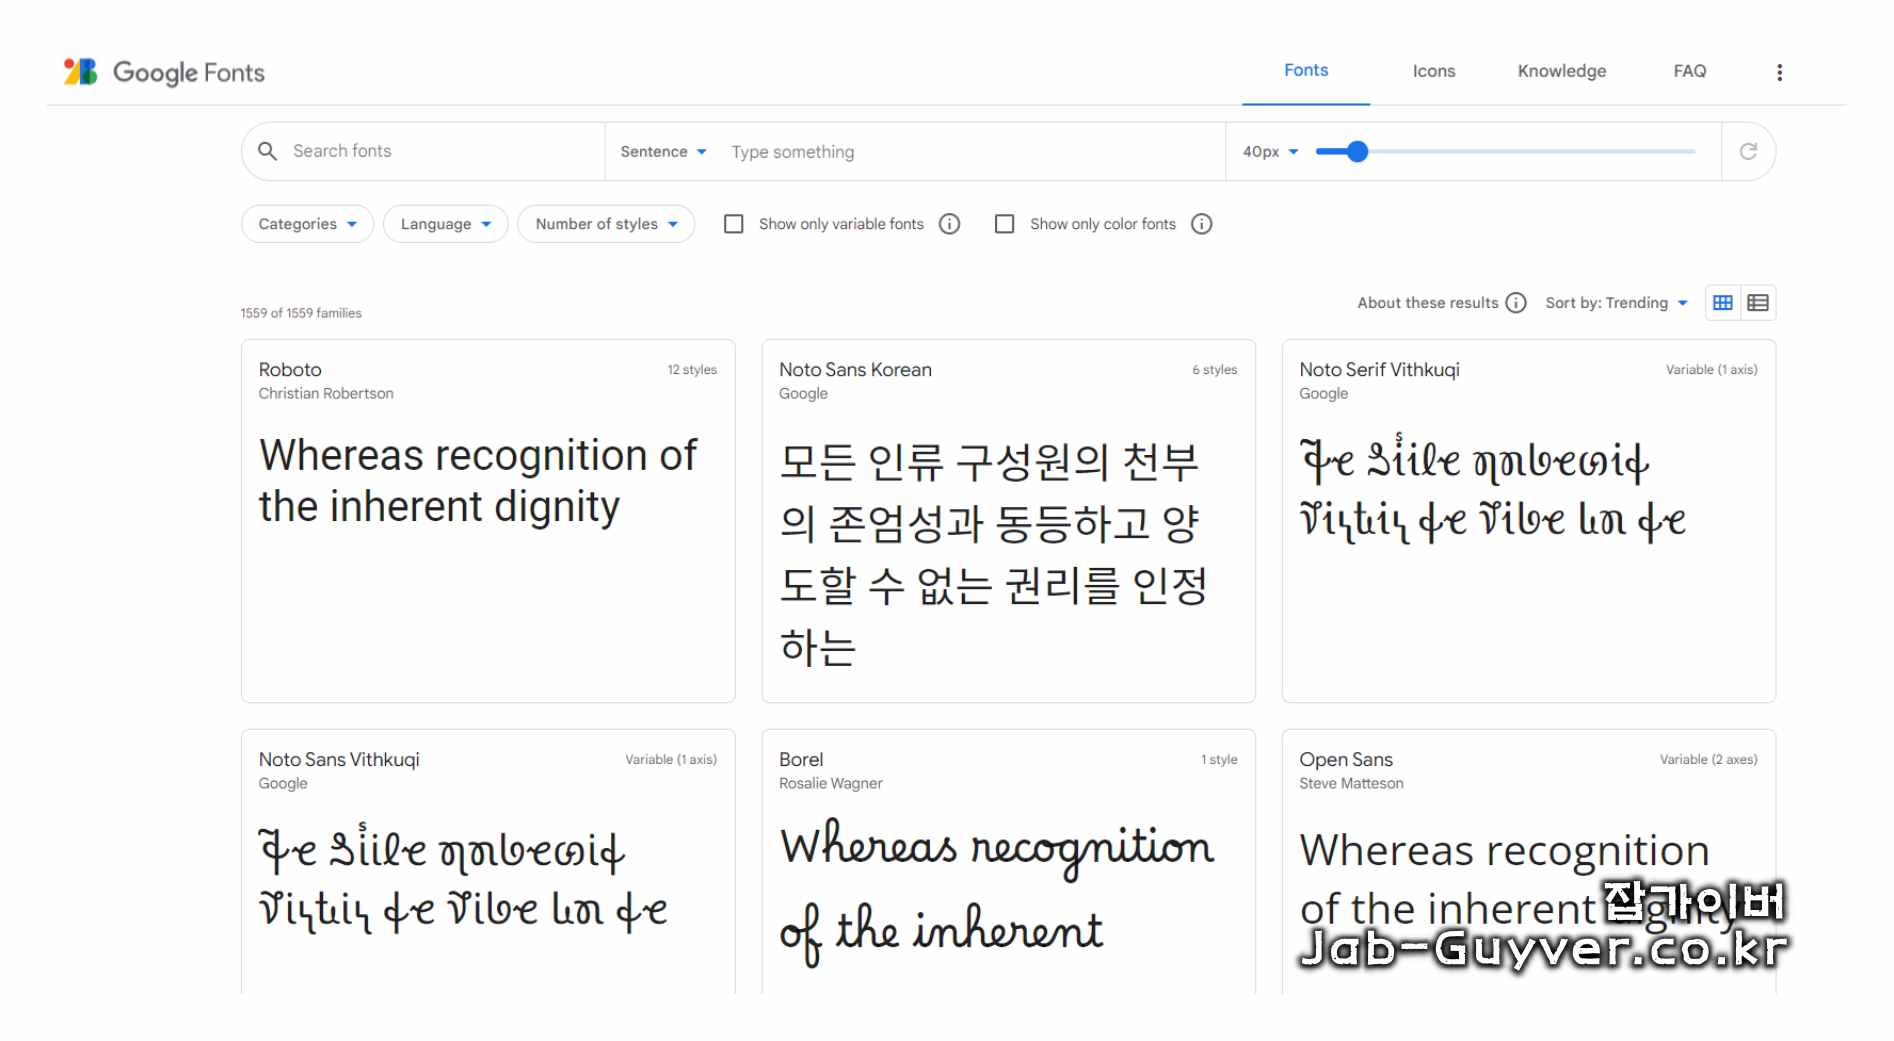Screen dimensions: 1894x1041
Task: Open variable fonts info icon
Action: pos(949,224)
